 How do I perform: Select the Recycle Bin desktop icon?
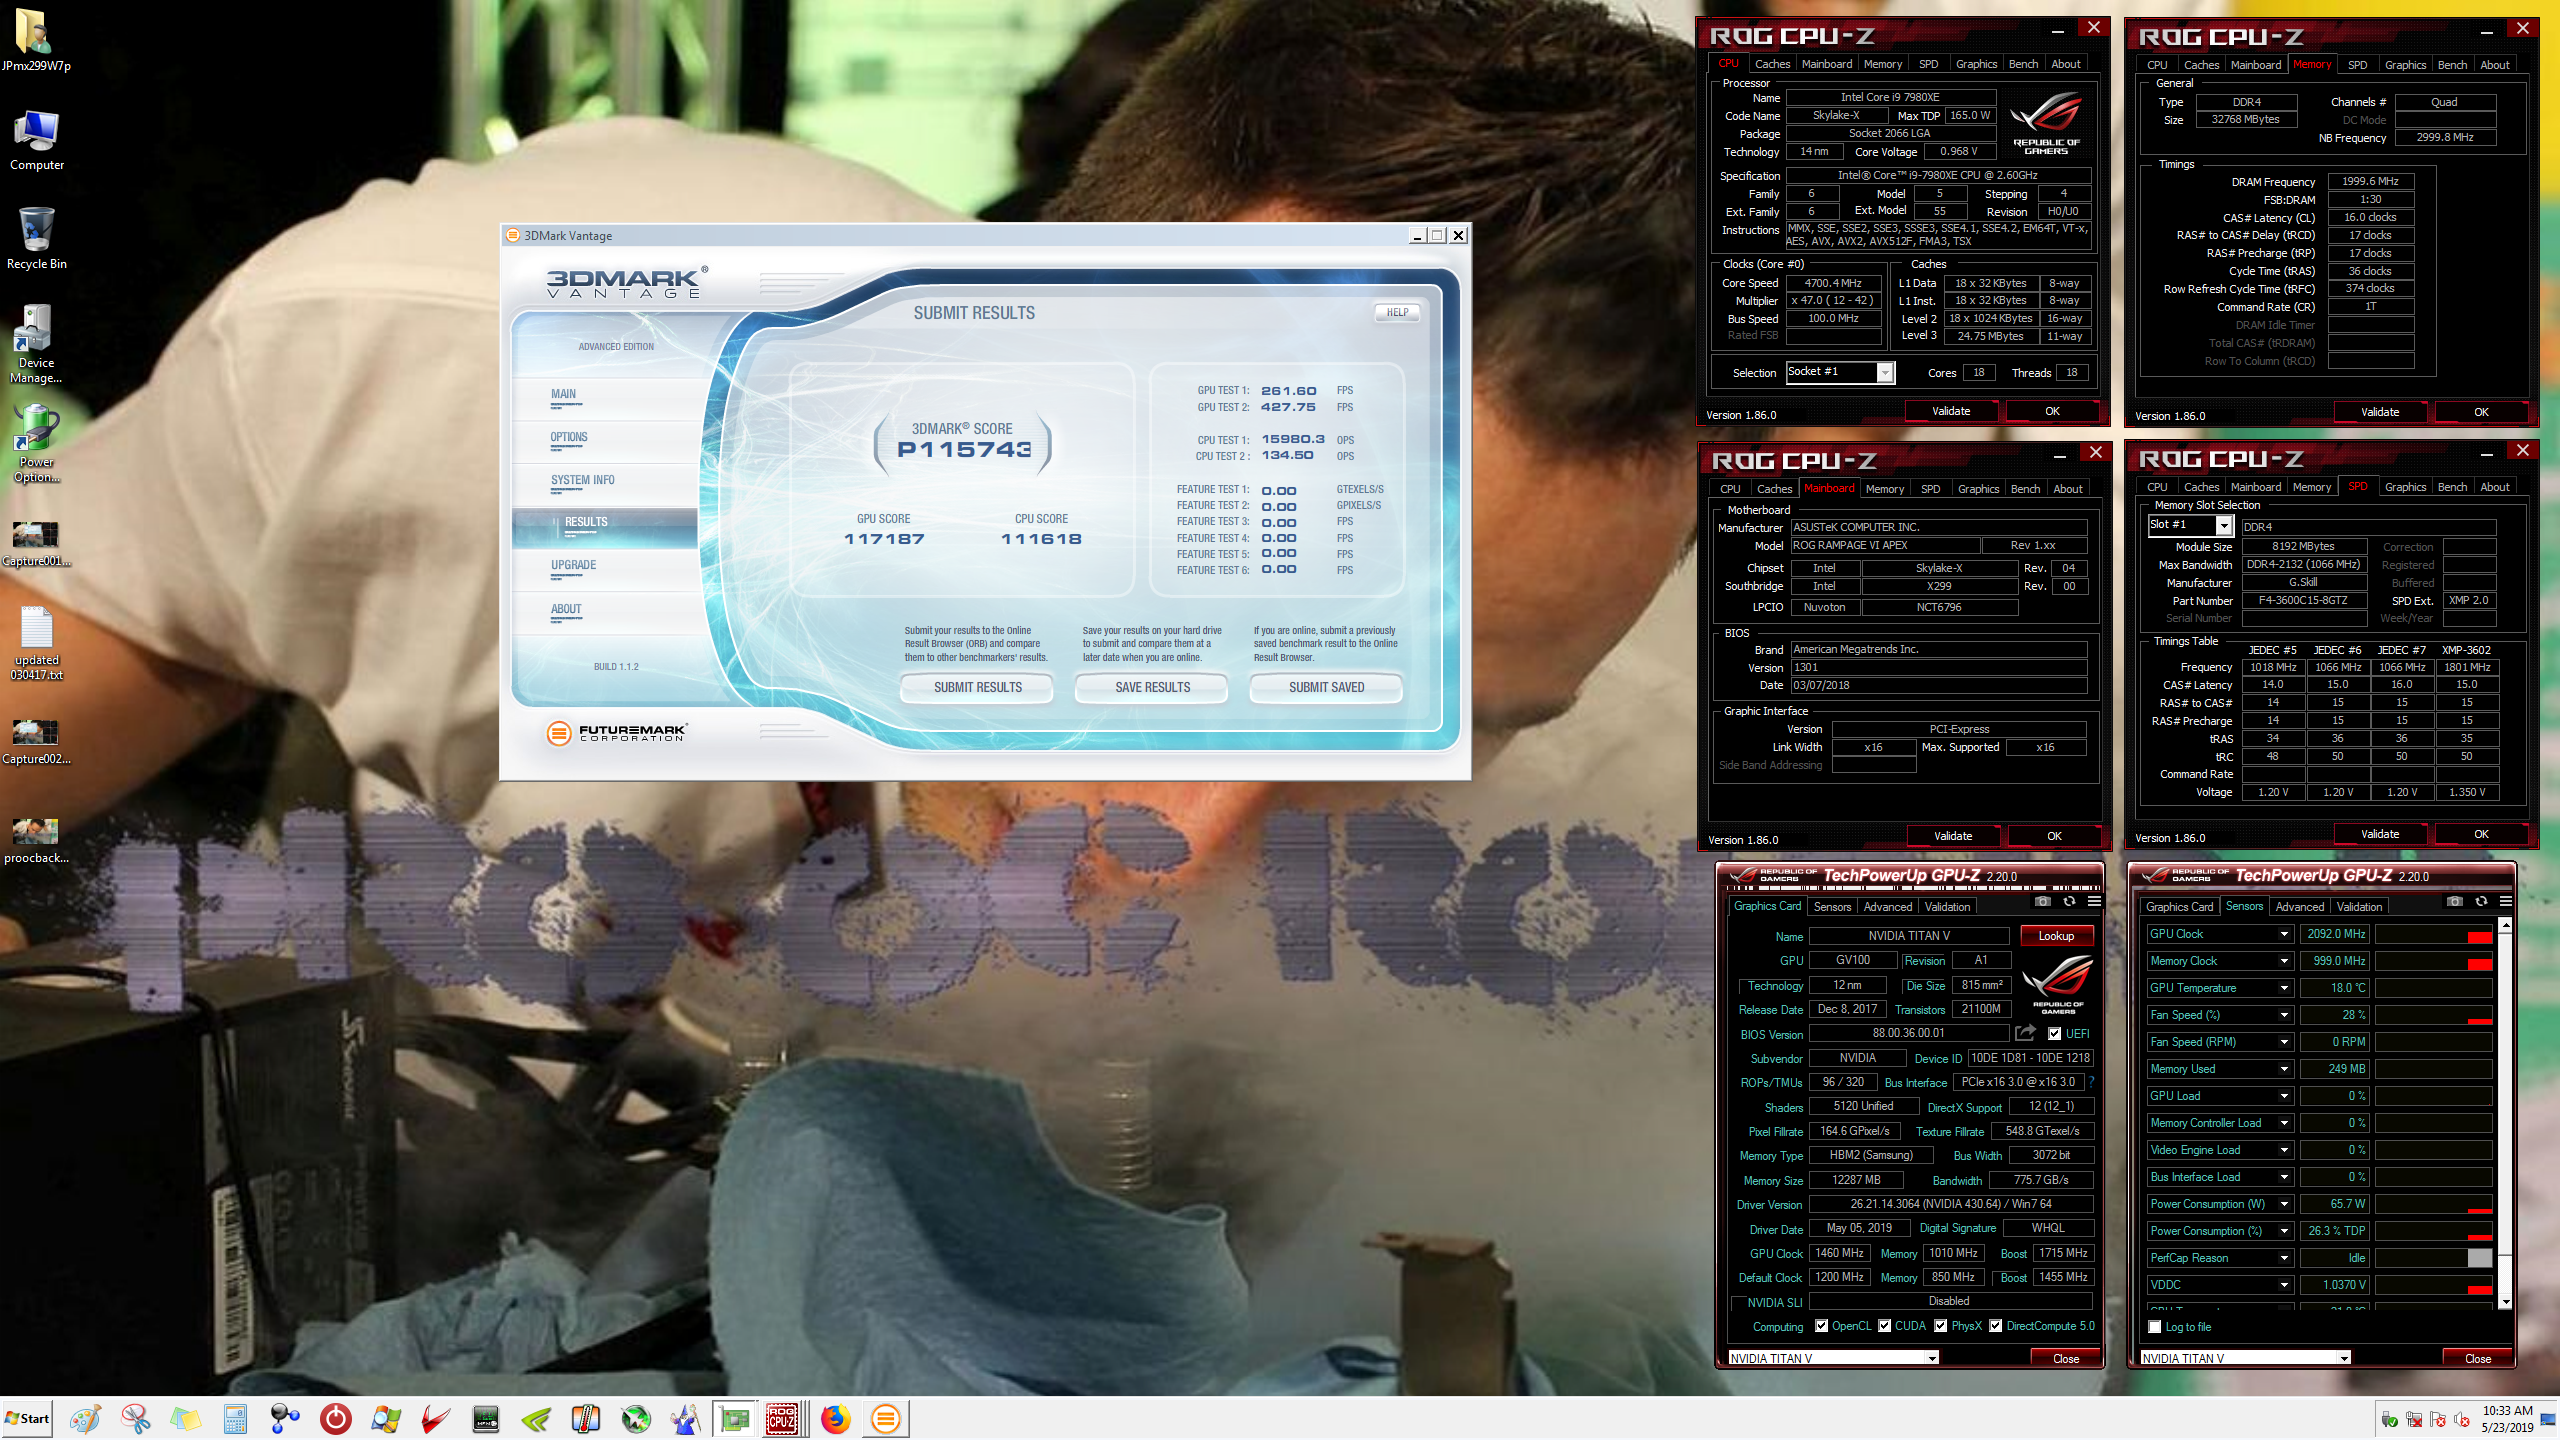click(x=36, y=238)
